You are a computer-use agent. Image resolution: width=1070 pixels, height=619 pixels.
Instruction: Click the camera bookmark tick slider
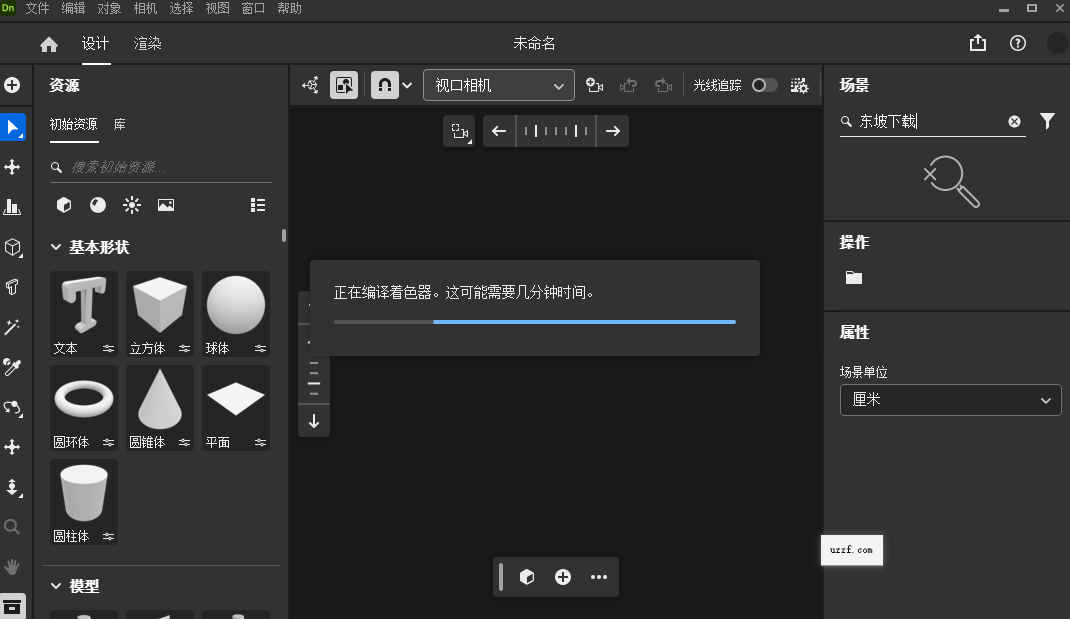pyautogui.click(x=555, y=130)
